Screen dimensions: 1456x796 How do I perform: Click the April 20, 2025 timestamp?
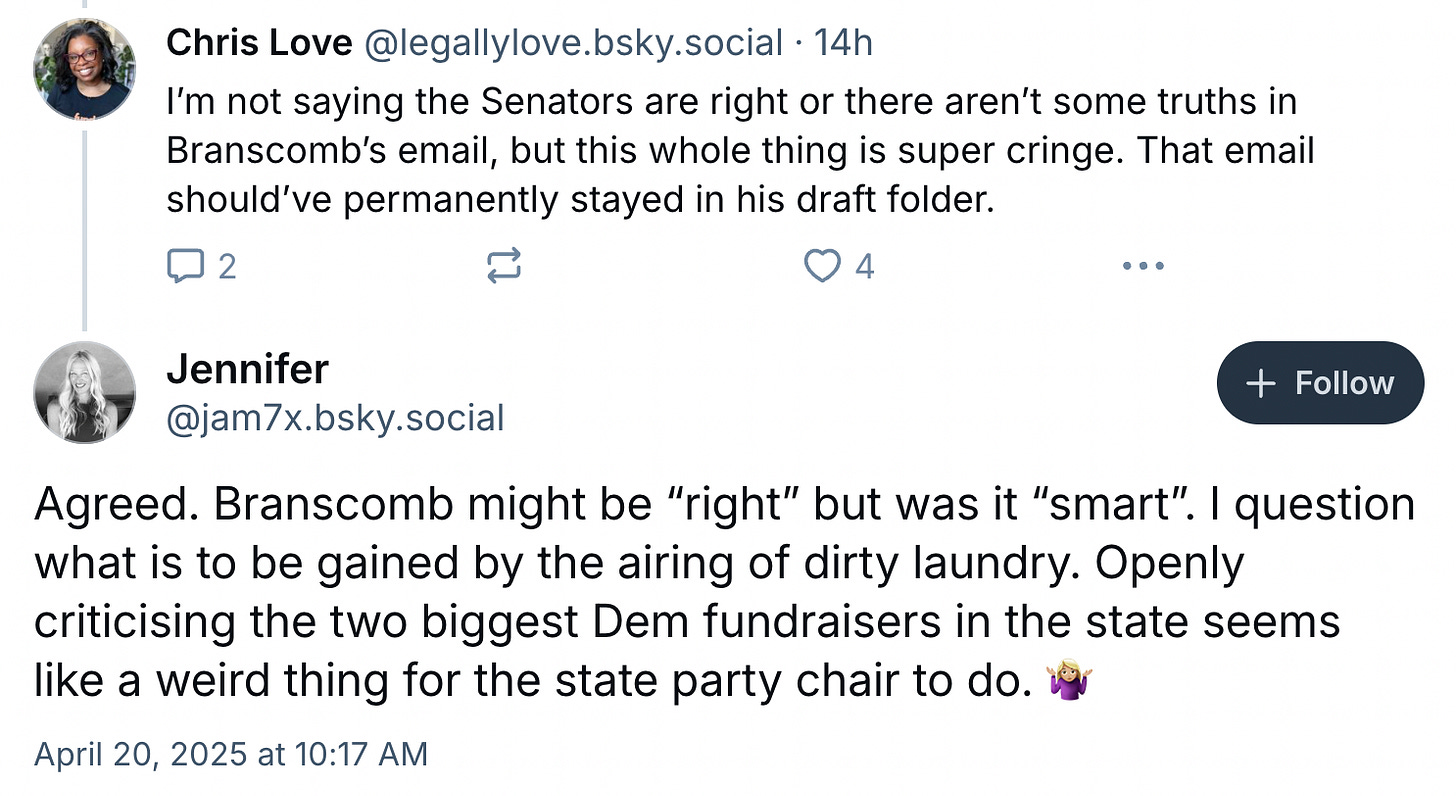point(231,753)
